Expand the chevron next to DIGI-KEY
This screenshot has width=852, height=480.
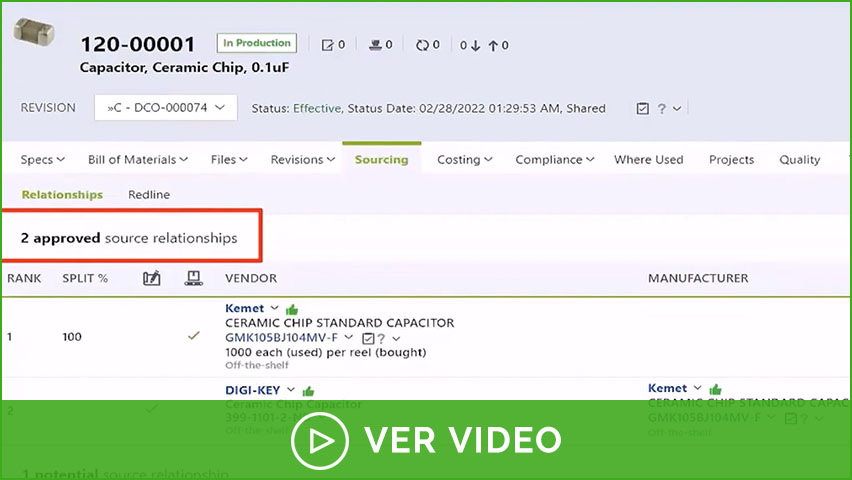(291, 390)
